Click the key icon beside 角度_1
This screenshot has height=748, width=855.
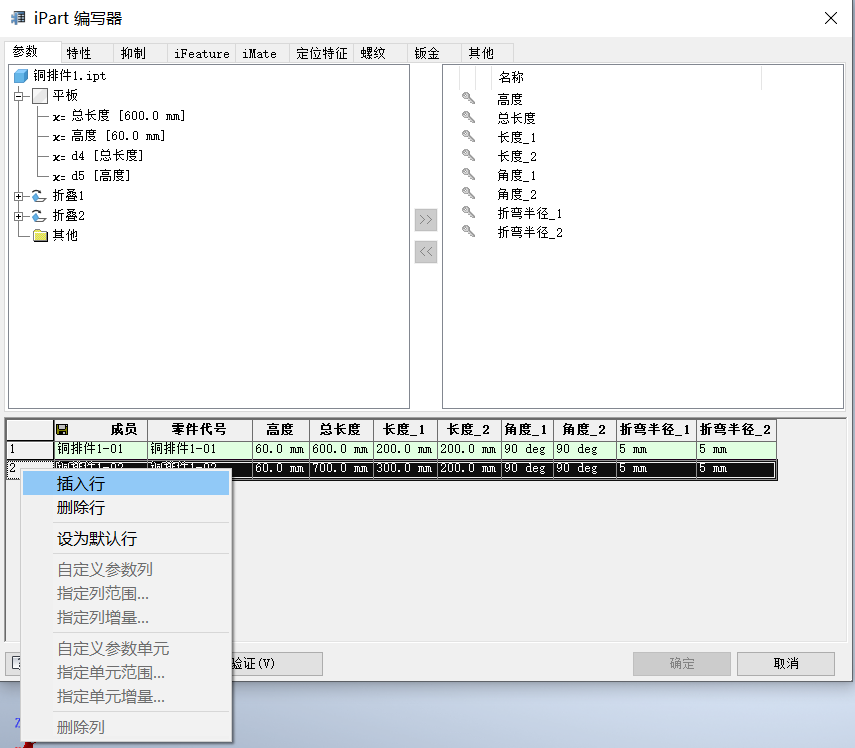(468, 174)
